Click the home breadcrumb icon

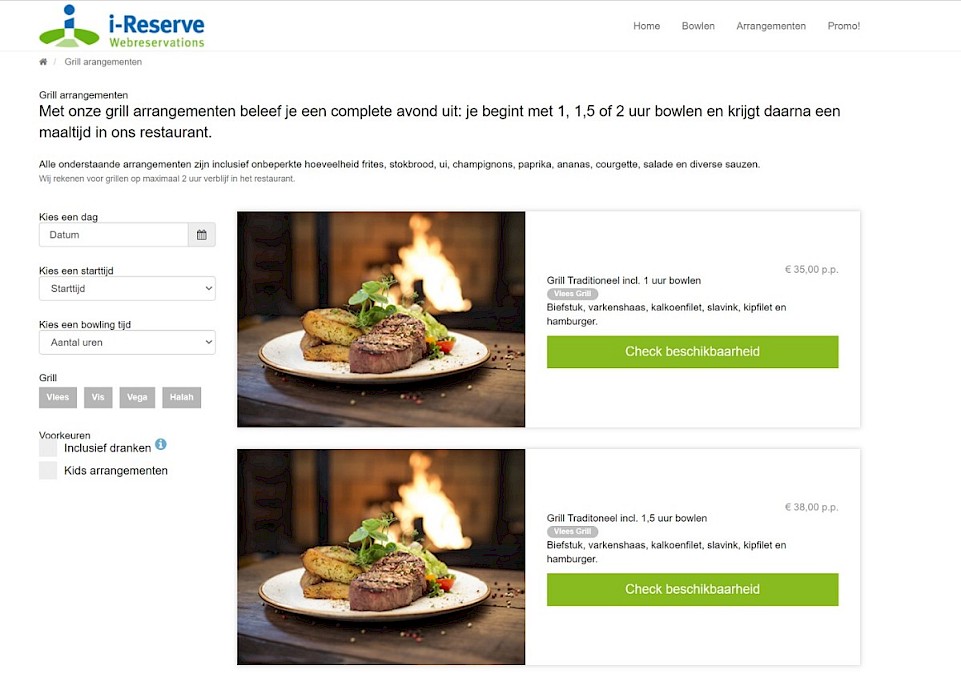43,62
